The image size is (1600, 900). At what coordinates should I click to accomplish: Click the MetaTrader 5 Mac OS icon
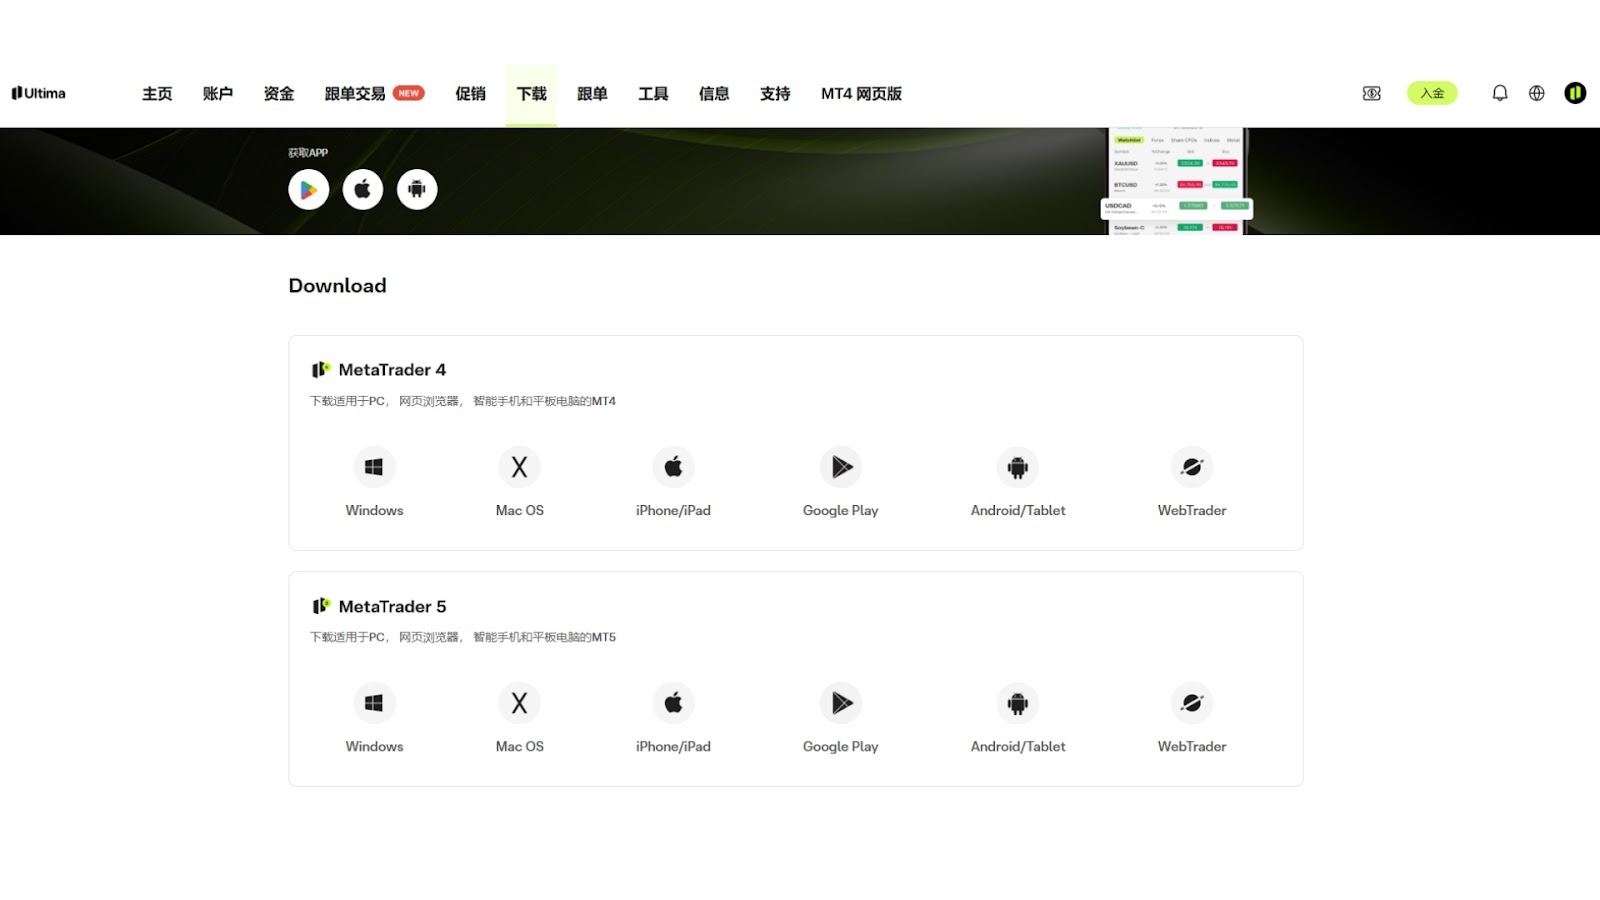coord(519,703)
